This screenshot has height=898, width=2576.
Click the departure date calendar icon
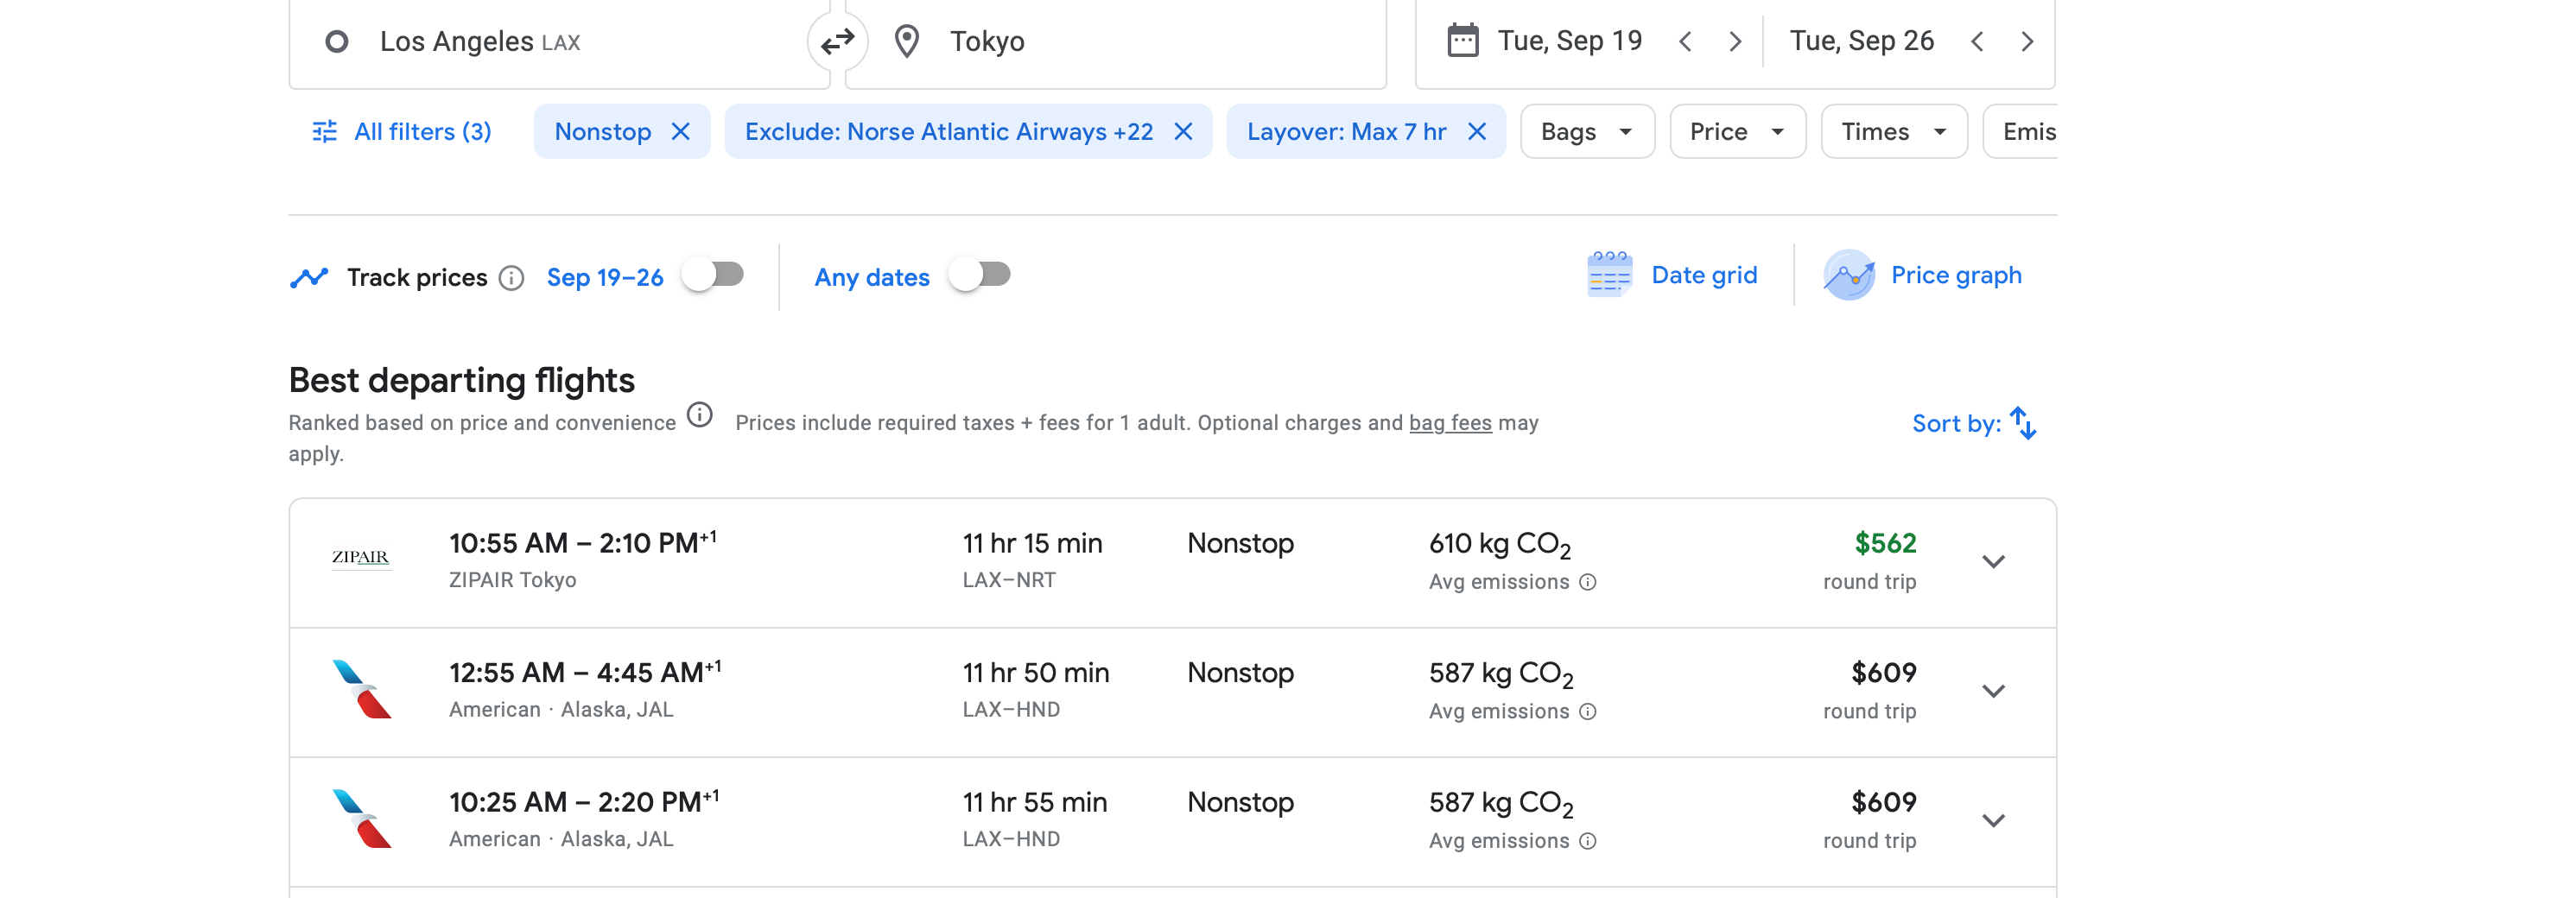click(x=1462, y=41)
